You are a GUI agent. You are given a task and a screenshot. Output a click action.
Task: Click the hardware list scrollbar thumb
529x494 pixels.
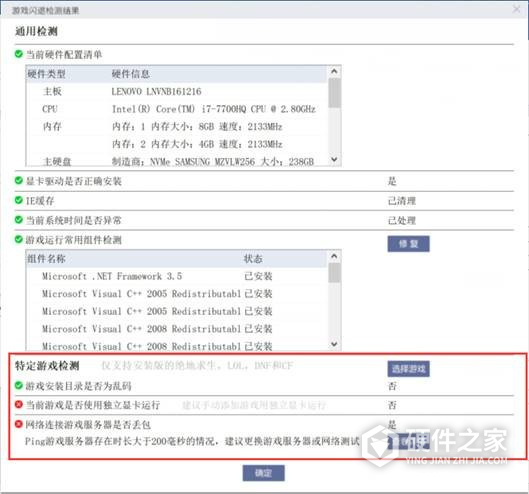(x=334, y=92)
